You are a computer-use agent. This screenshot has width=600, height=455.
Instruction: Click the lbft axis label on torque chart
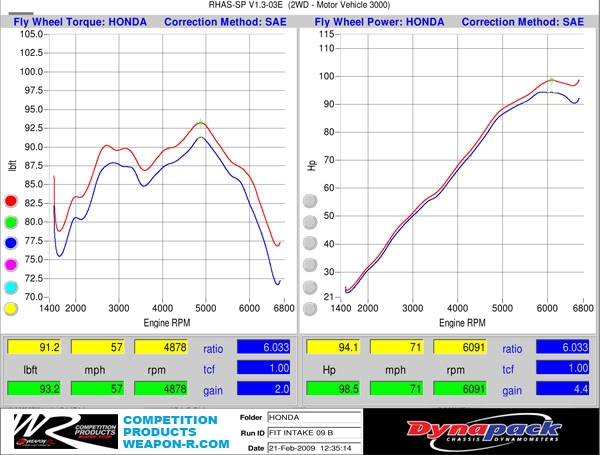click(x=12, y=165)
